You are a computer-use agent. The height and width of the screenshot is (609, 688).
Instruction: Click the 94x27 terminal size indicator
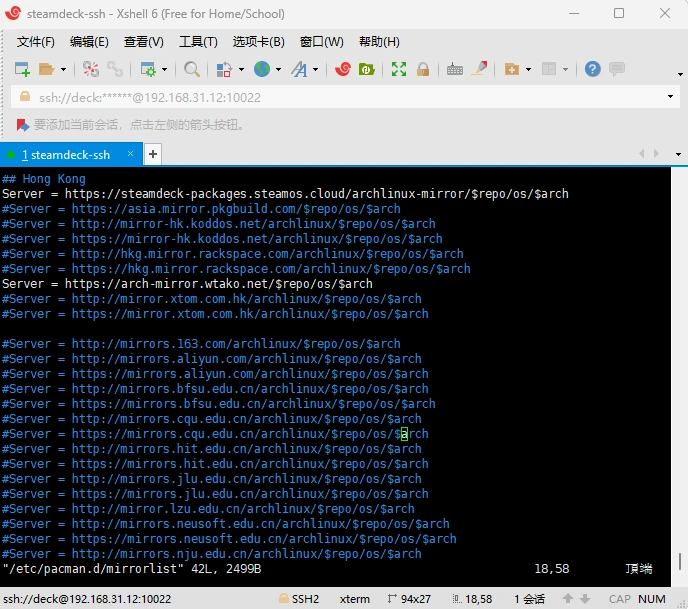[409, 599]
